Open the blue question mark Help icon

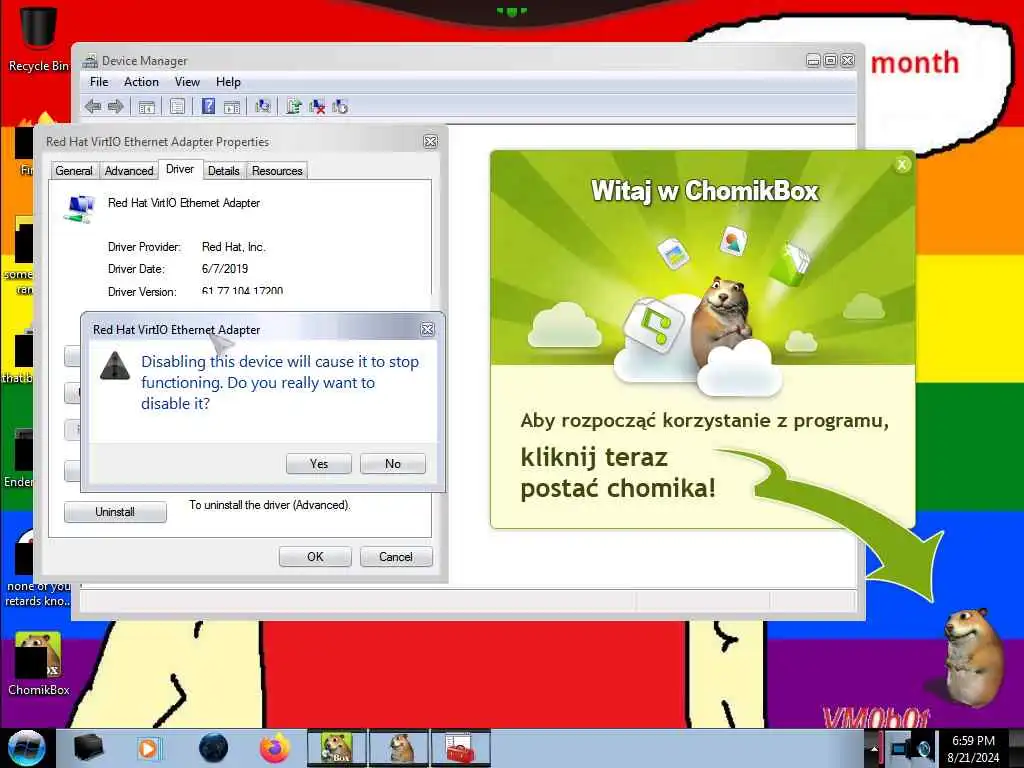208,106
